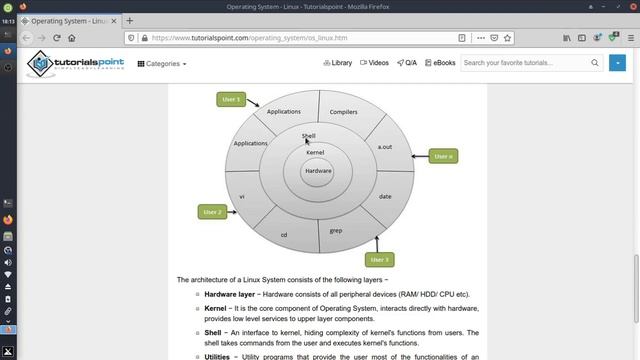Show site security padlock info

point(144,38)
